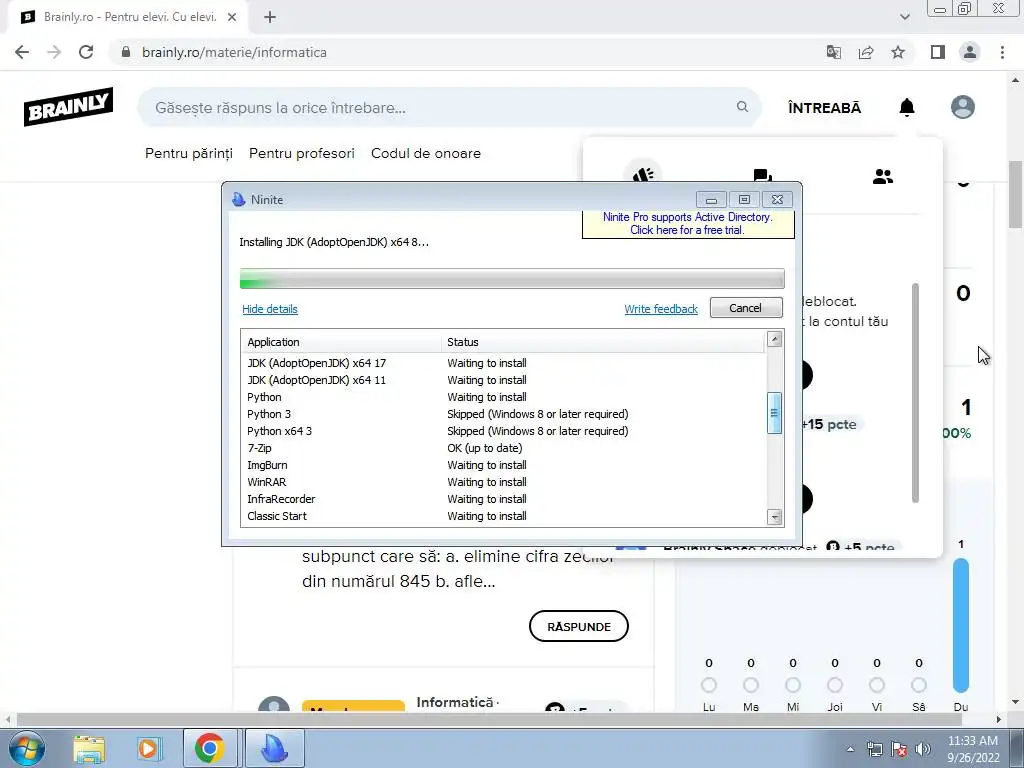The height and width of the screenshot is (768, 1024).
Task: Click the Ninite installation progress bar
Action: click(x=512, y=278)
